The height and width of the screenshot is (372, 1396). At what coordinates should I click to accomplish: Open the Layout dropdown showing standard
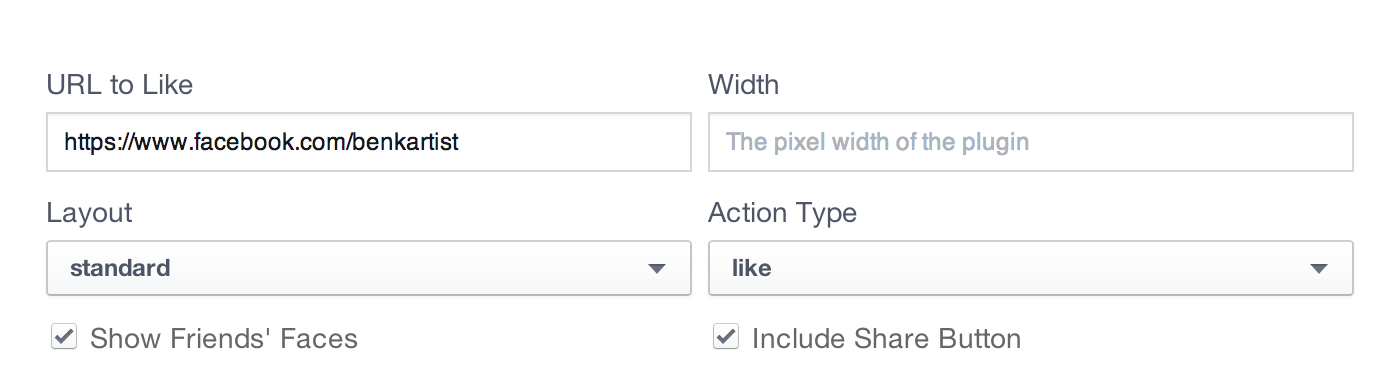pyautogui.click(x=369, y=268)
